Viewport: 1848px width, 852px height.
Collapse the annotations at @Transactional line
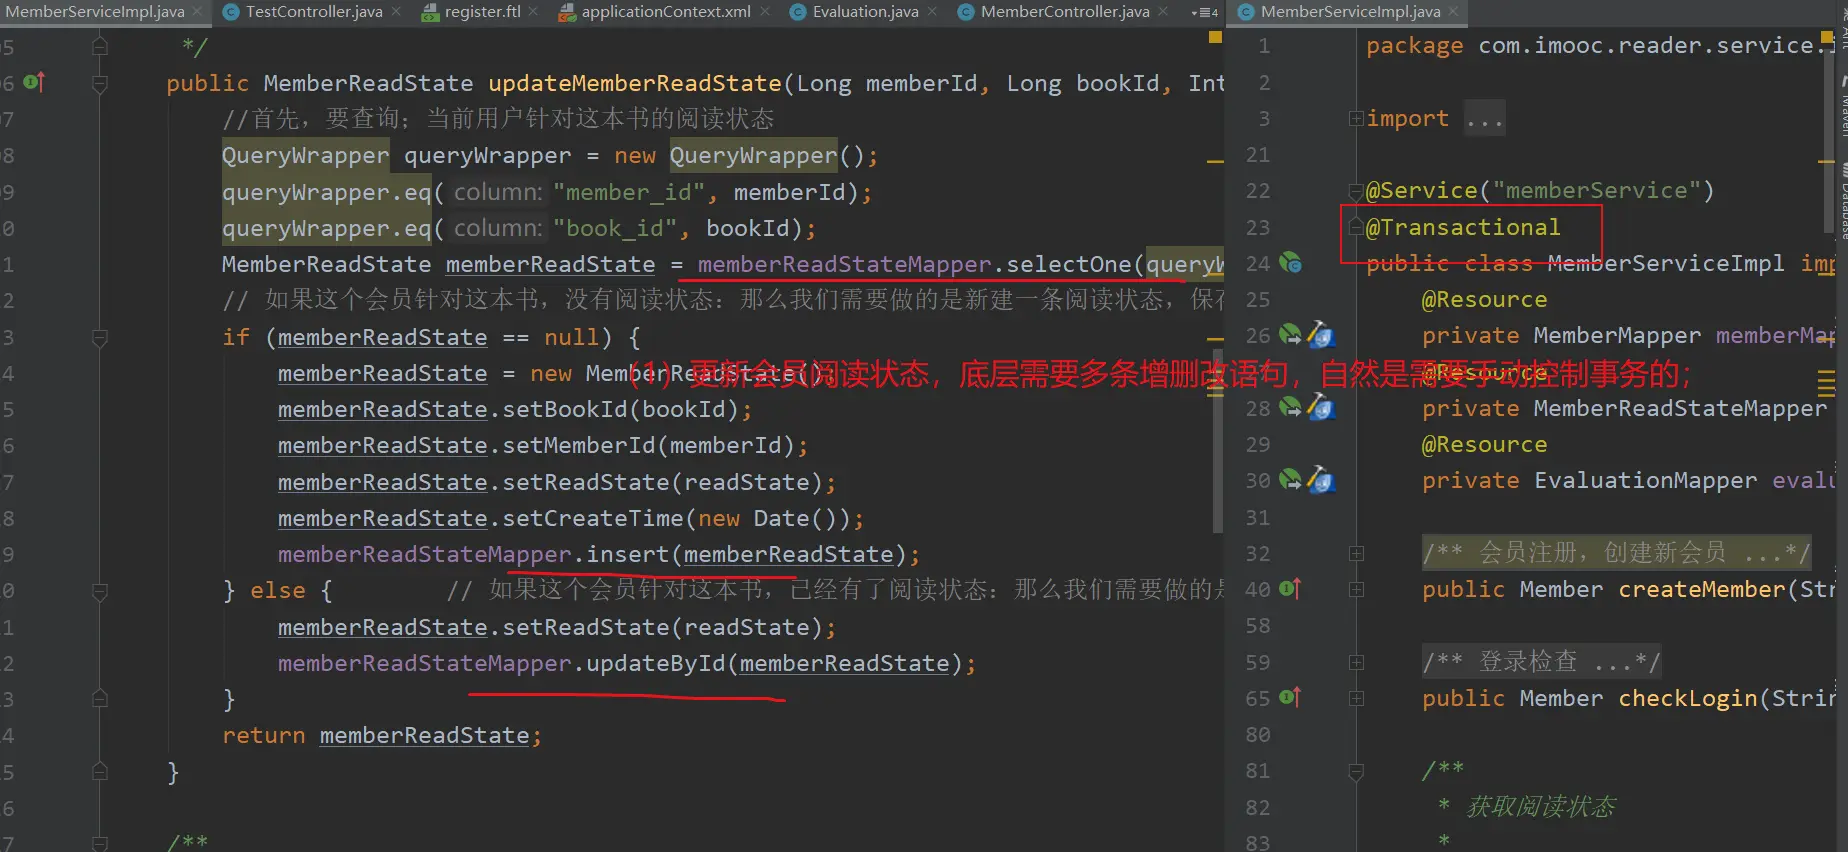(1356, 226)
